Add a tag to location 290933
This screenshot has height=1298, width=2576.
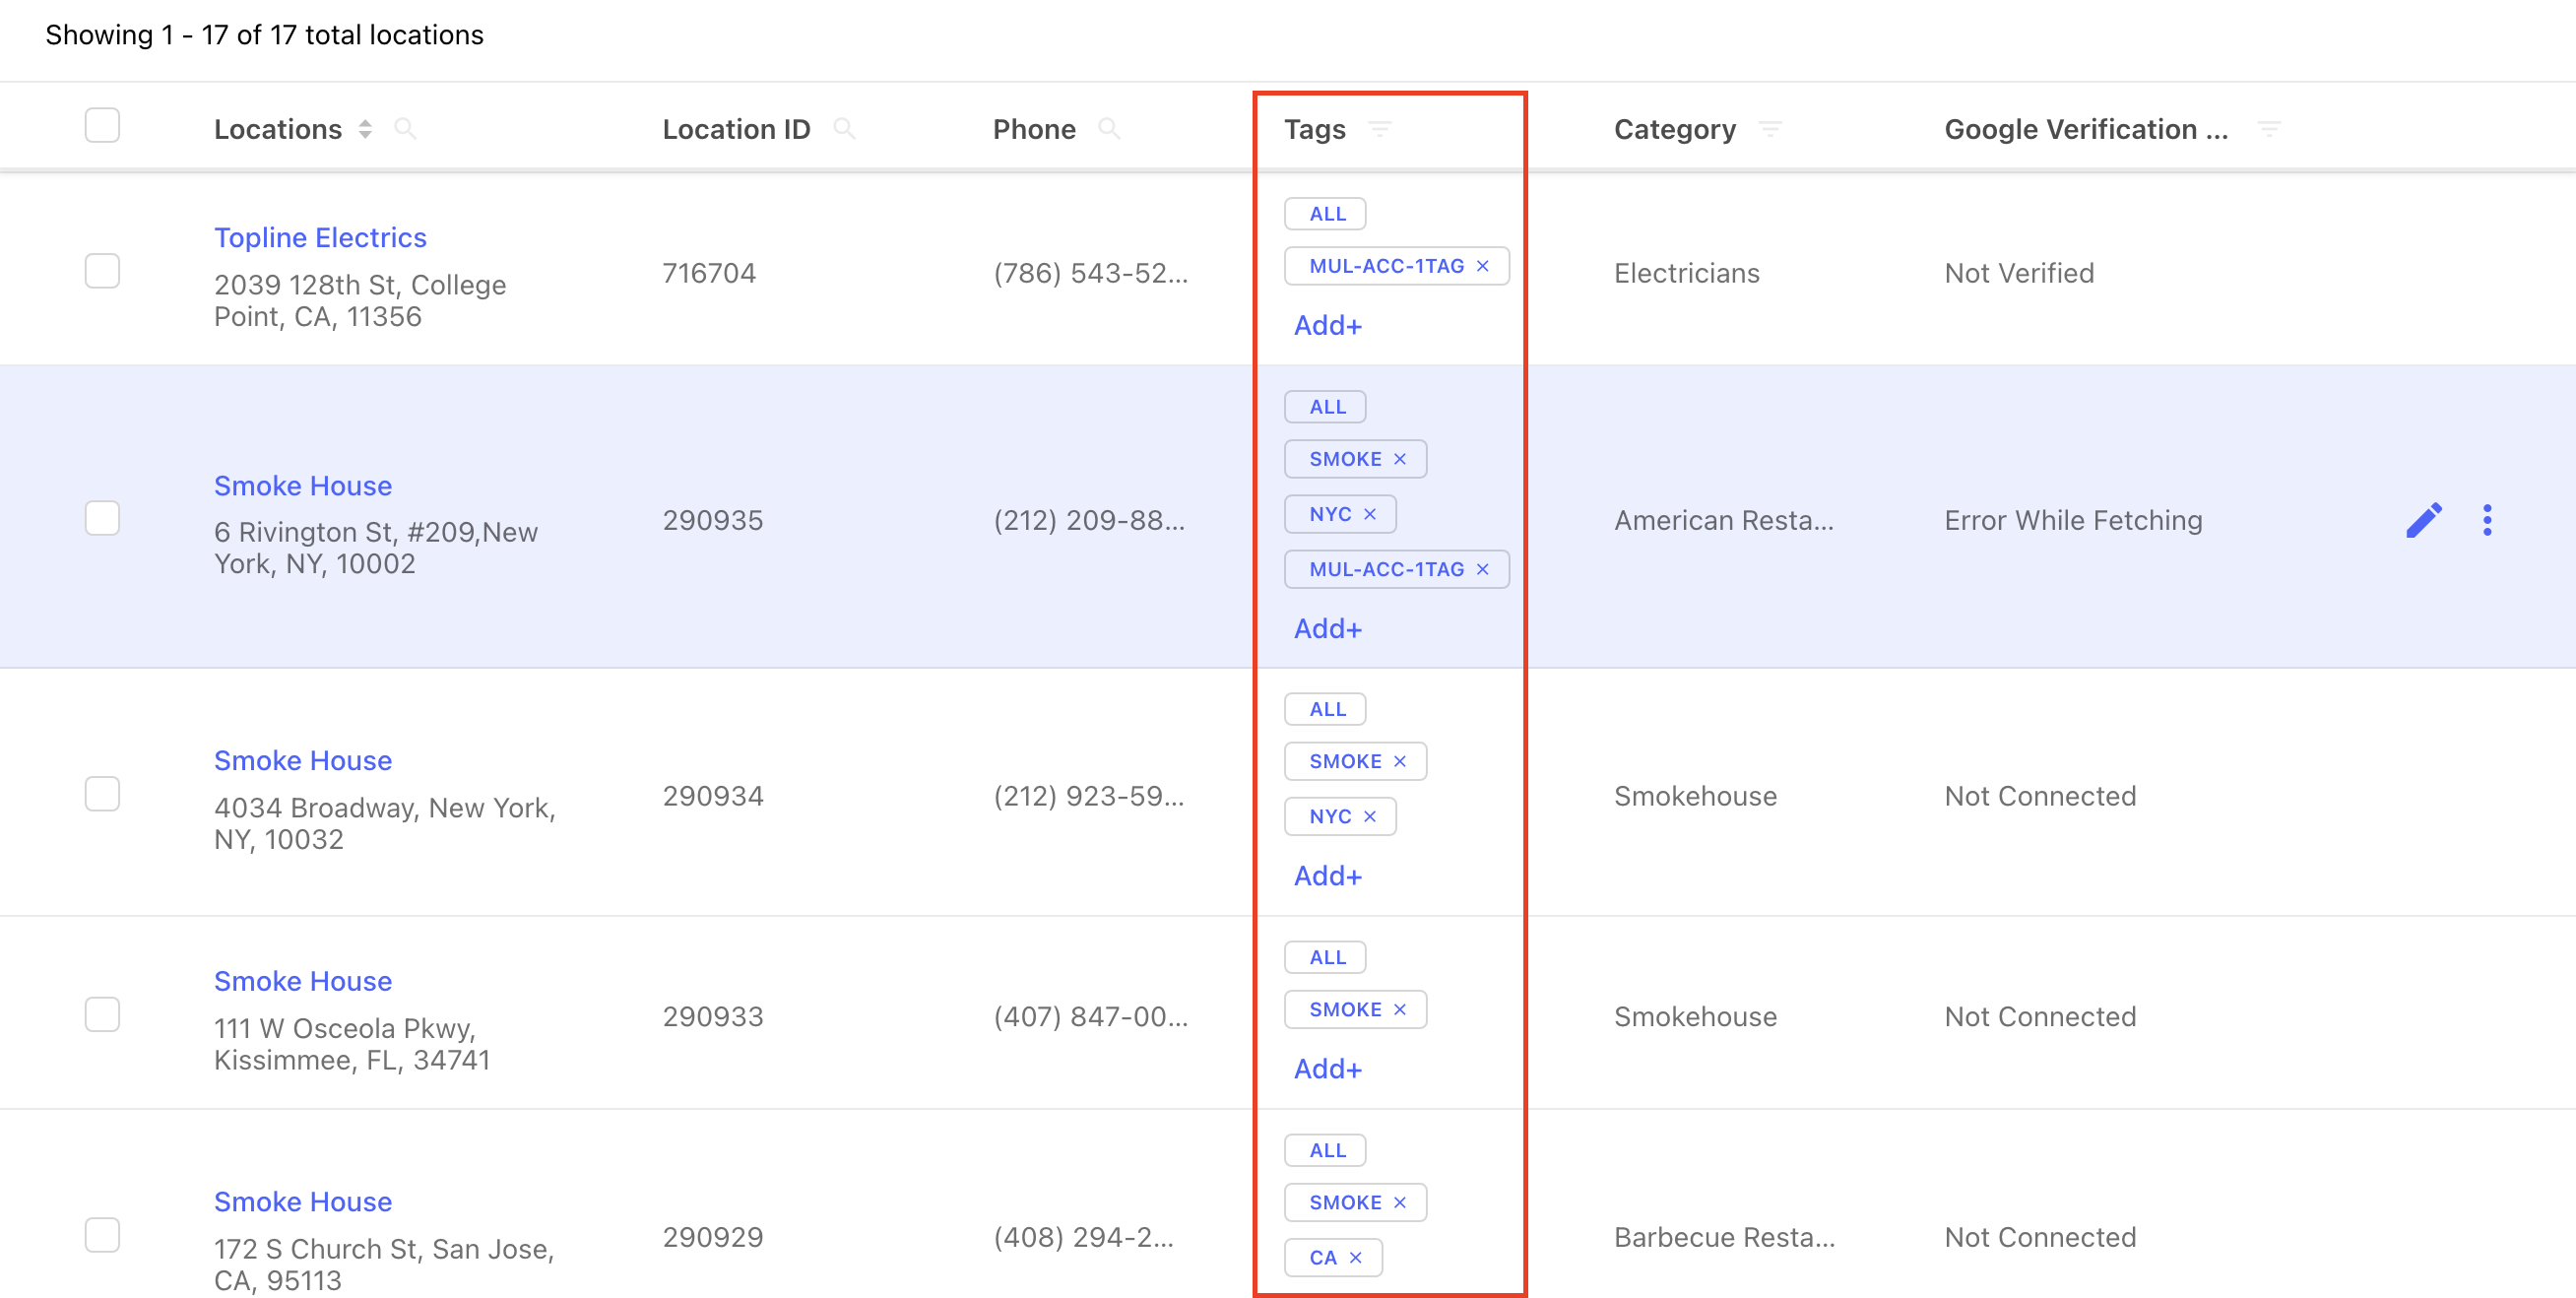point(1327,1069)
